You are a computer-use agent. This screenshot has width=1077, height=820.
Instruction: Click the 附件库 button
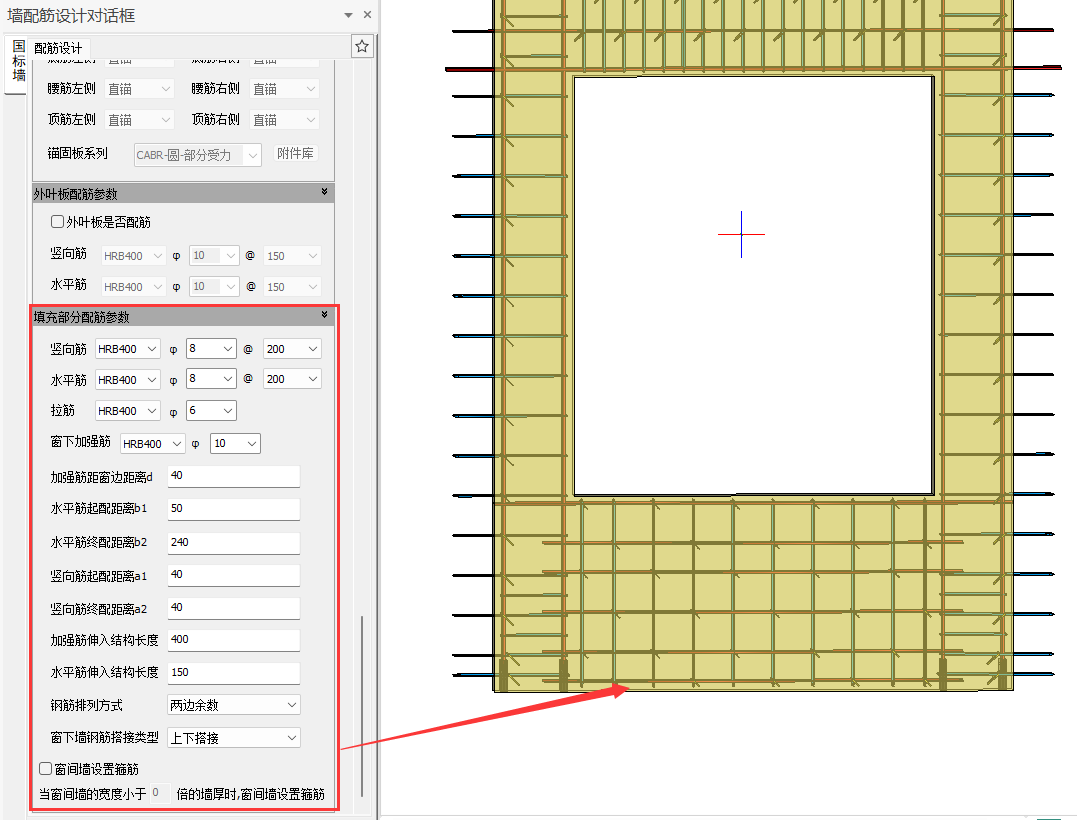point(295,154)
